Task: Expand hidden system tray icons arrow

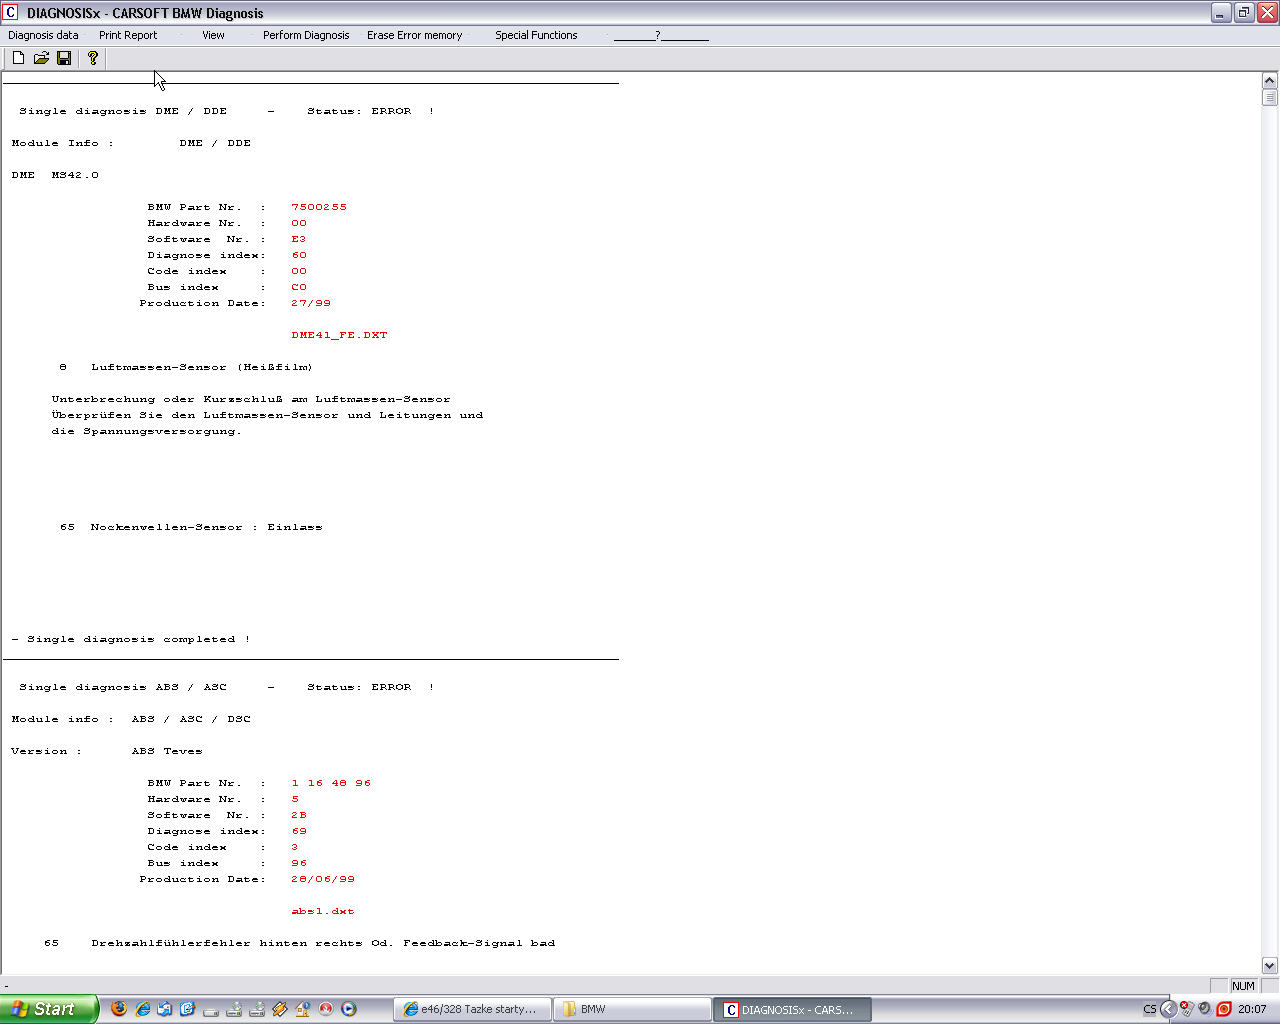Action: pyautogui.click(x=1167, y=1009)
